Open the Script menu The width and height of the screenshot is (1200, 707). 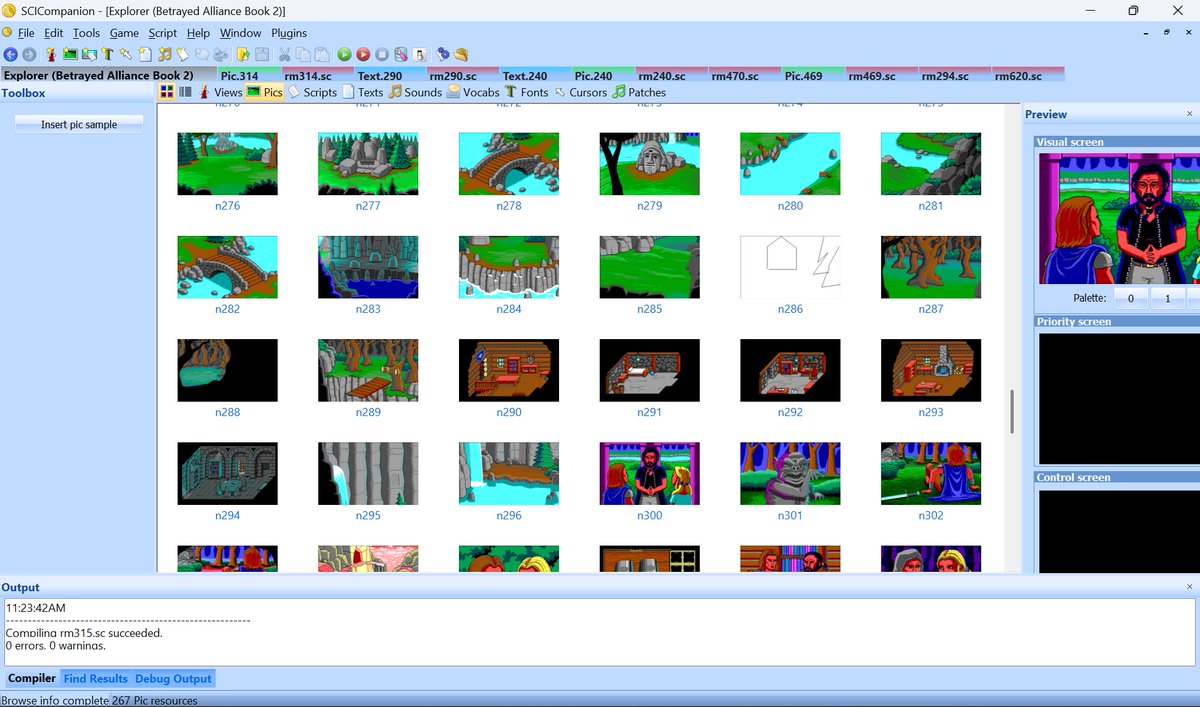(x=163, y=33)
